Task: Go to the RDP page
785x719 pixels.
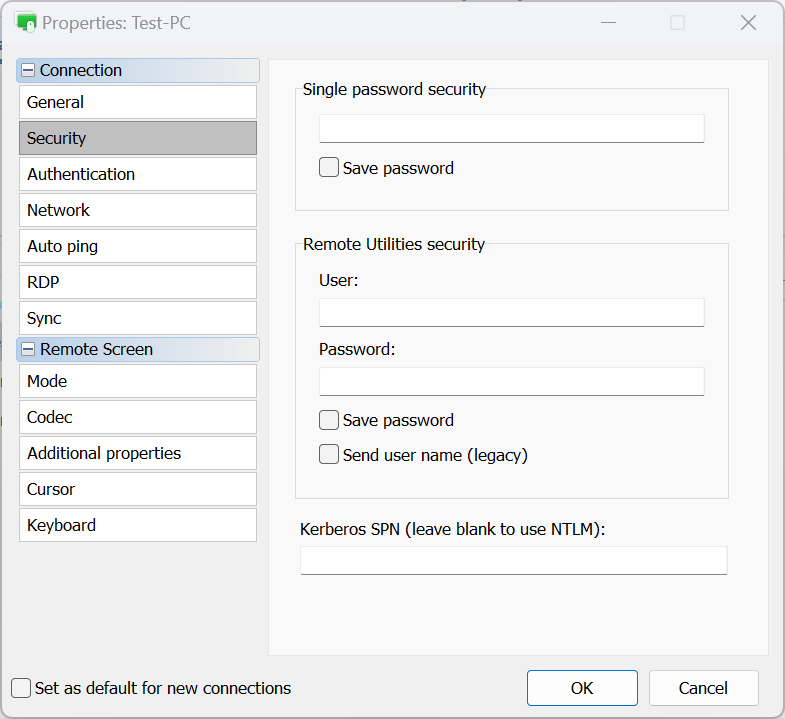Action: (x=138, y=282)
